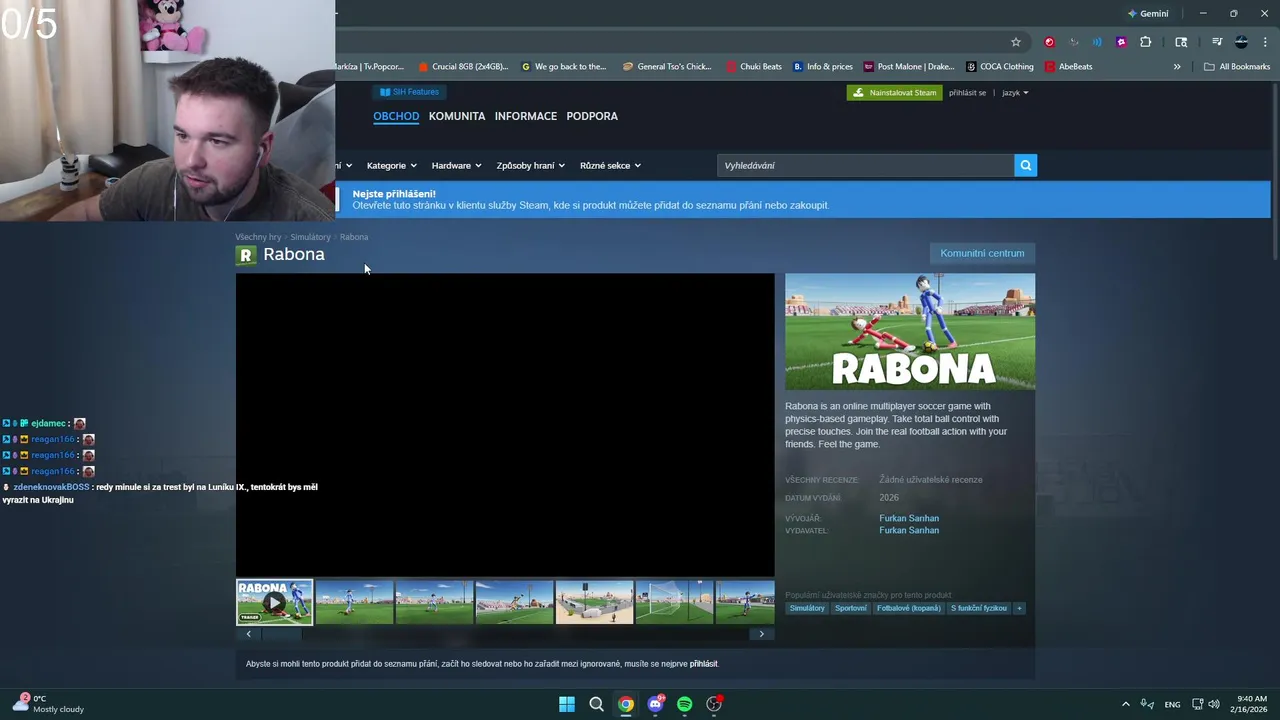Open the Gemini button in Chrome
1280x720 pixels.
pos(1148,14)
